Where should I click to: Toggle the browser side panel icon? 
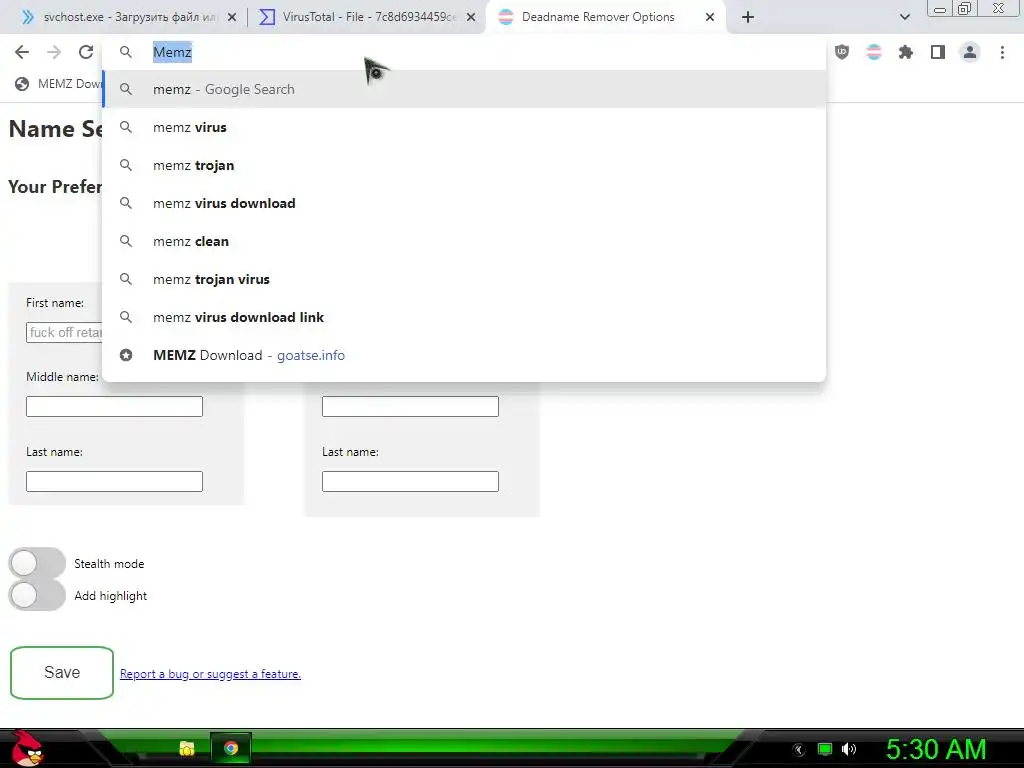[938, 52]
